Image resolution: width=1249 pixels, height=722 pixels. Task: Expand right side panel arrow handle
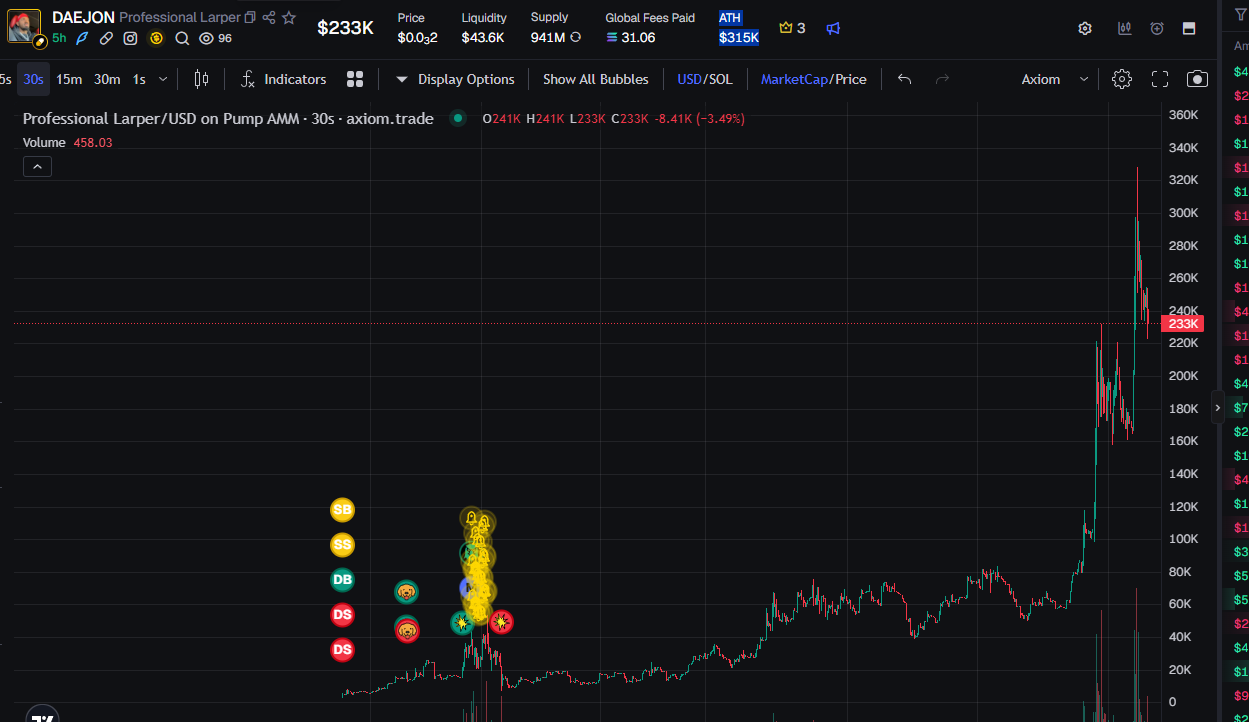1217,407
